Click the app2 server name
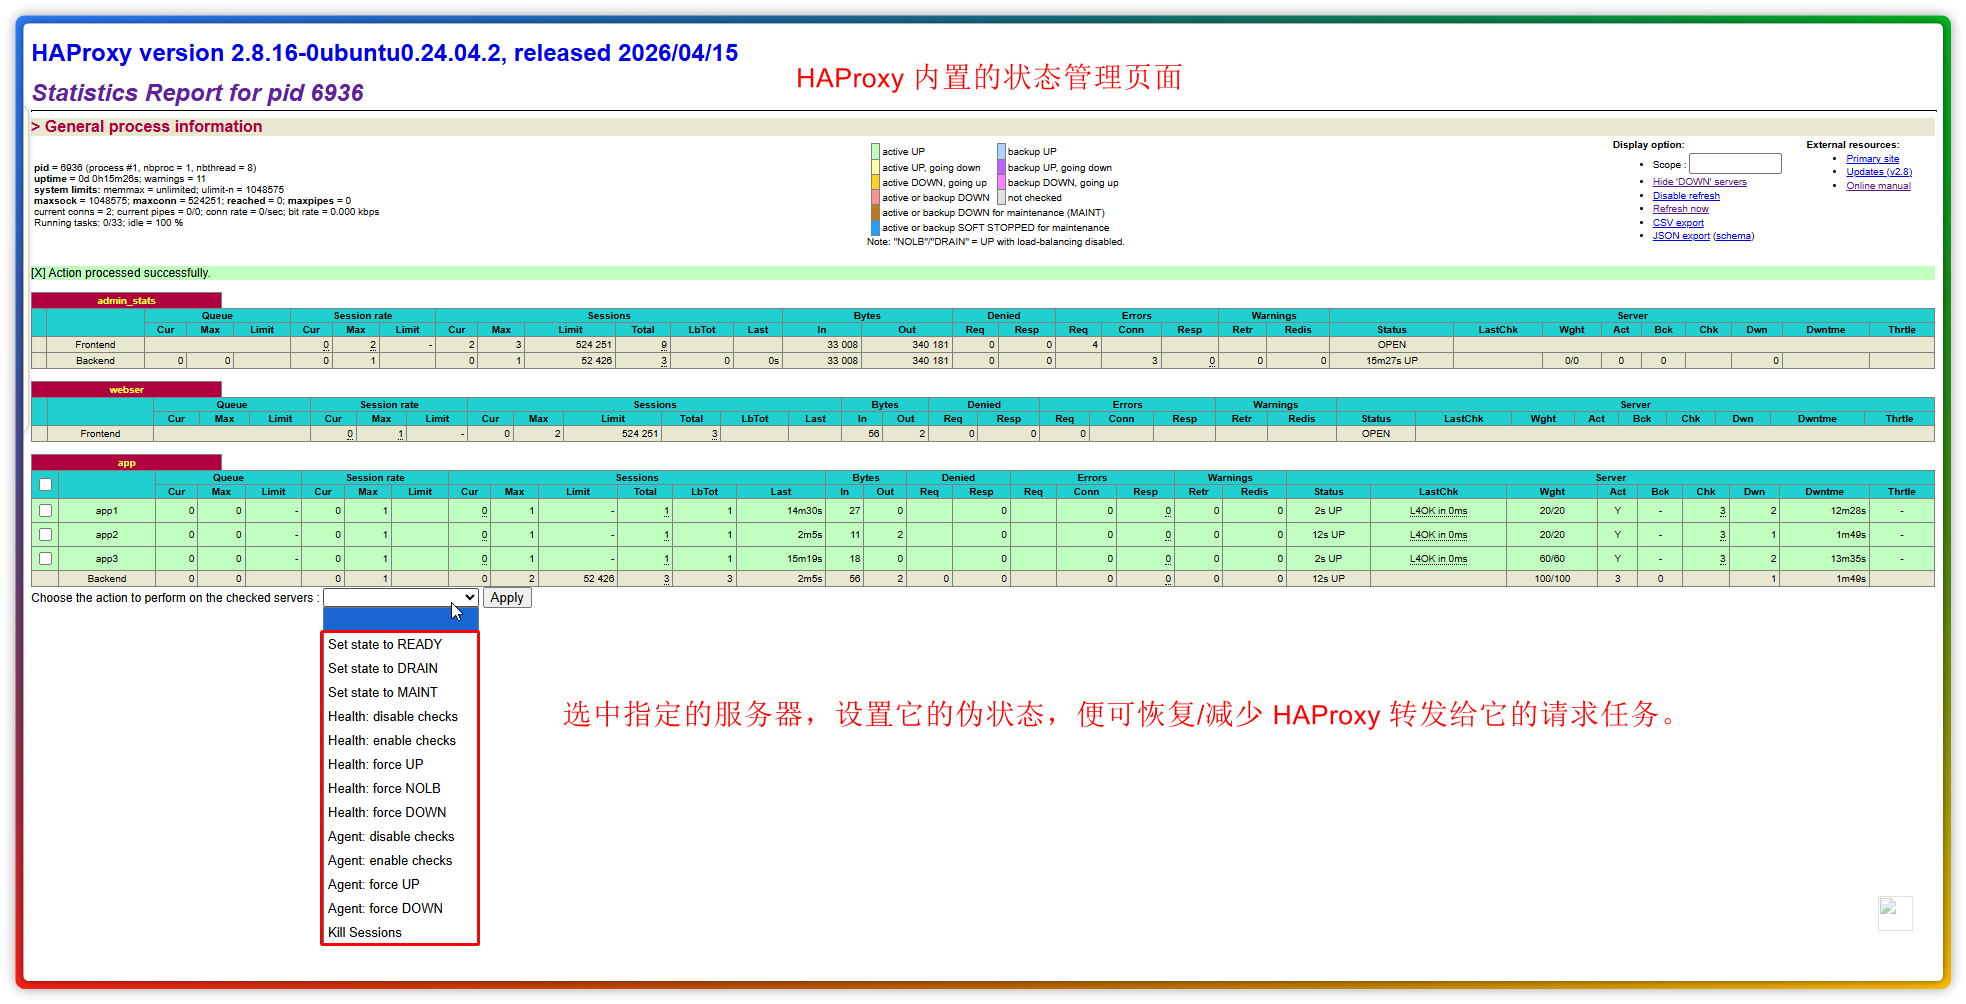 tap(107, 535)
